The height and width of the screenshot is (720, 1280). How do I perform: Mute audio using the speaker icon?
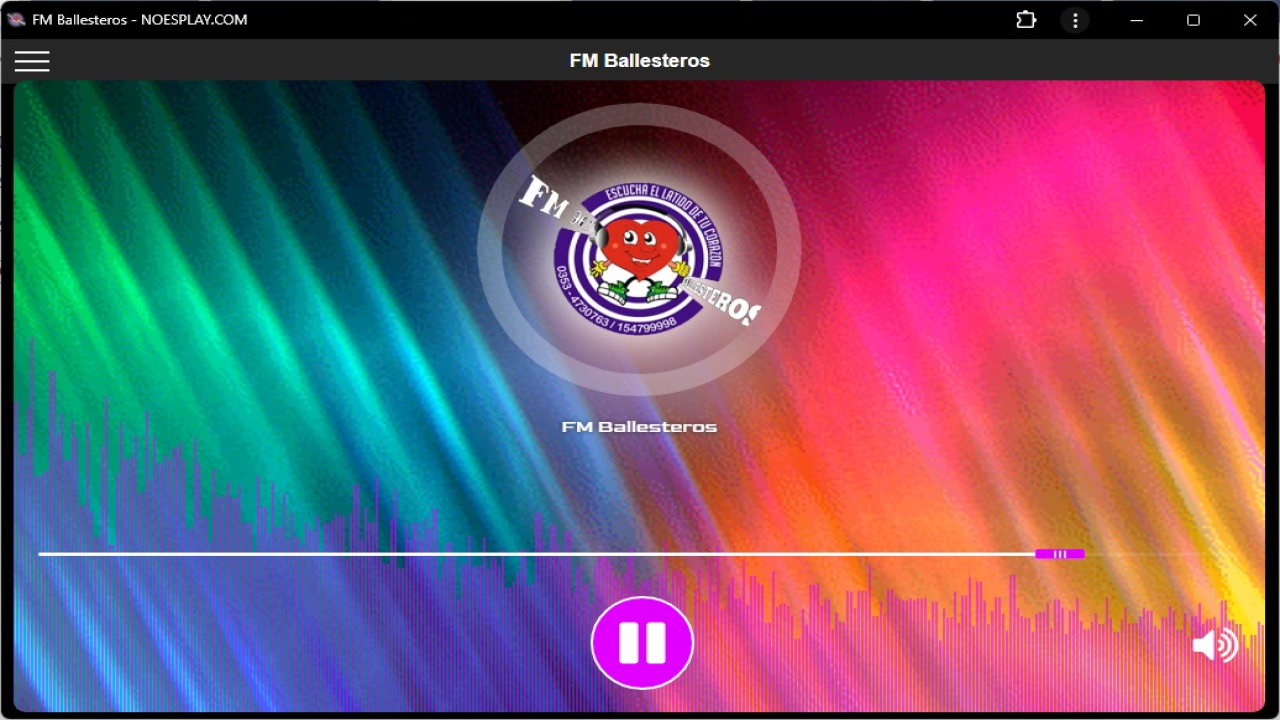pos(1215,645)
